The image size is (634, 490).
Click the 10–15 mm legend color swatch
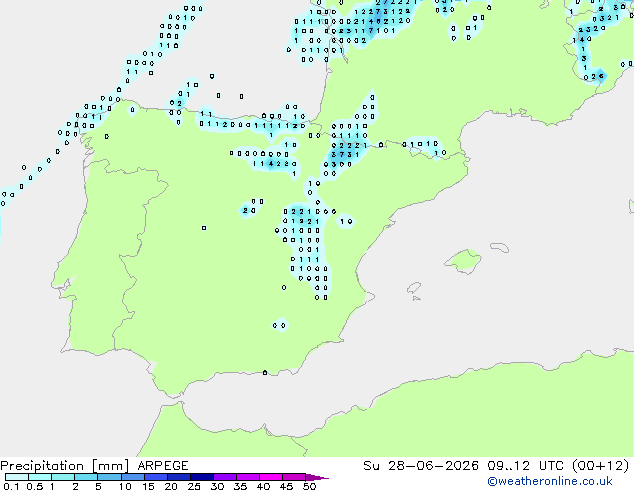tap(132, 477)
